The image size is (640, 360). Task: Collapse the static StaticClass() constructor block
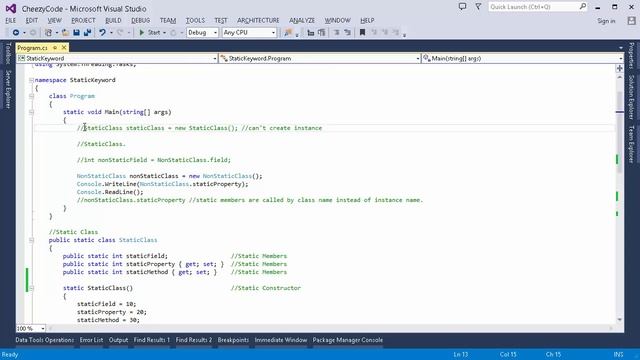tap(31, 288)
